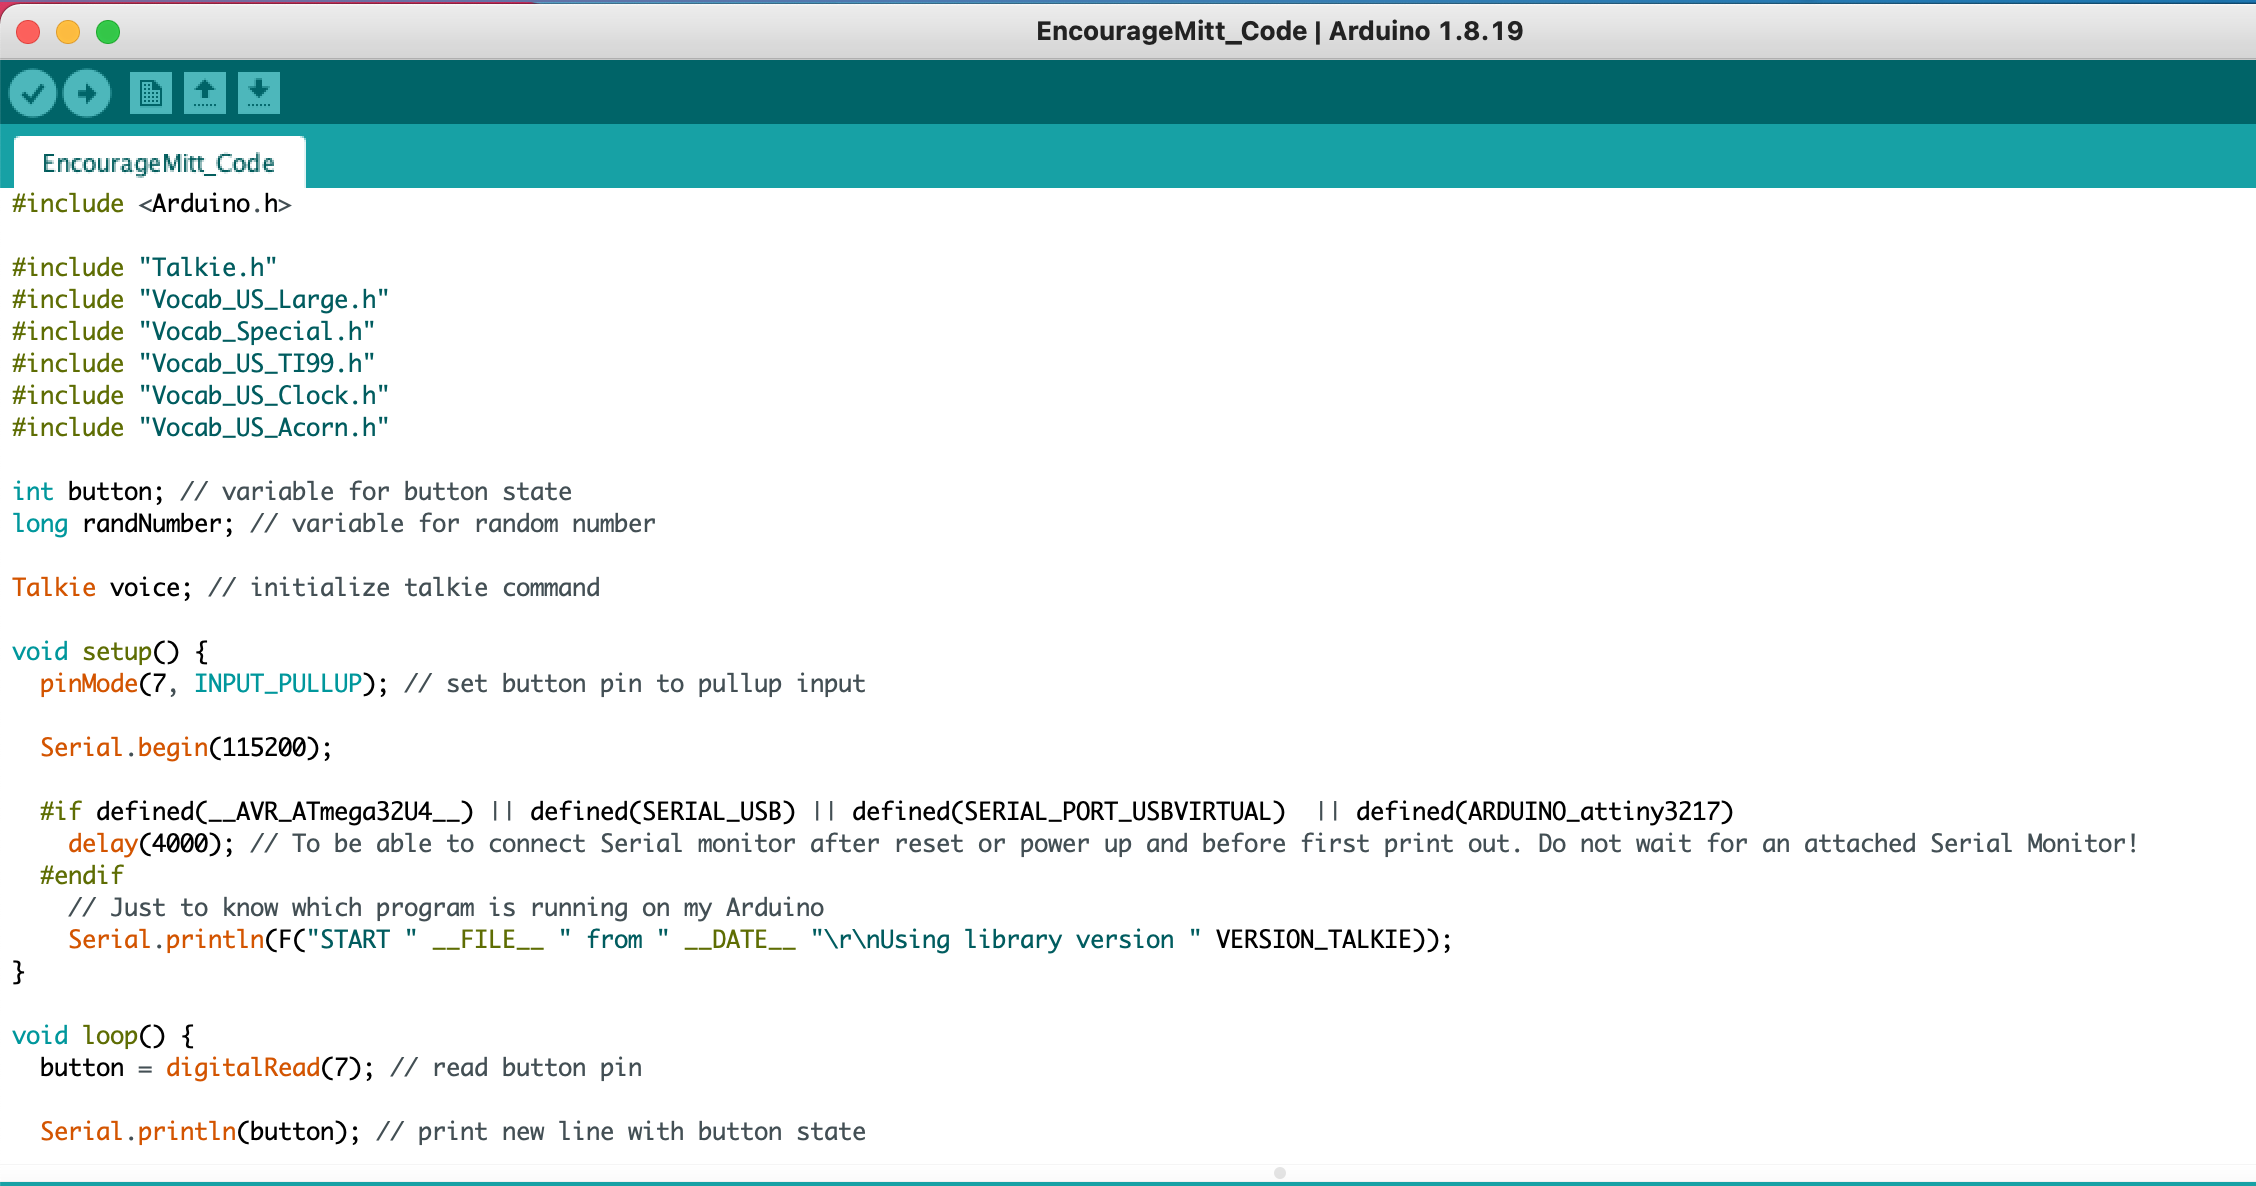2256x1186 pixels.
Task: Click the 'VERSION_TALKIE' macro text
Action: coord(1314,940)
